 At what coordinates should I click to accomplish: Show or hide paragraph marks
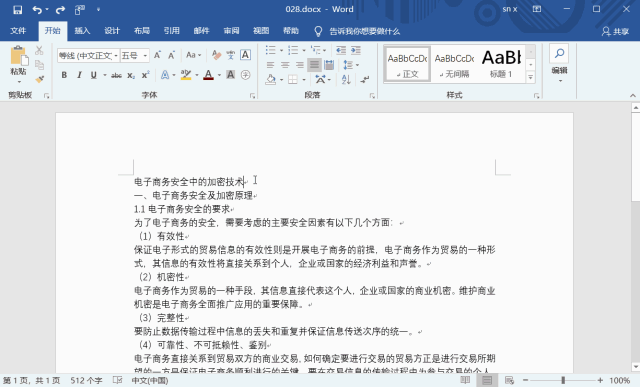point(364,80)
